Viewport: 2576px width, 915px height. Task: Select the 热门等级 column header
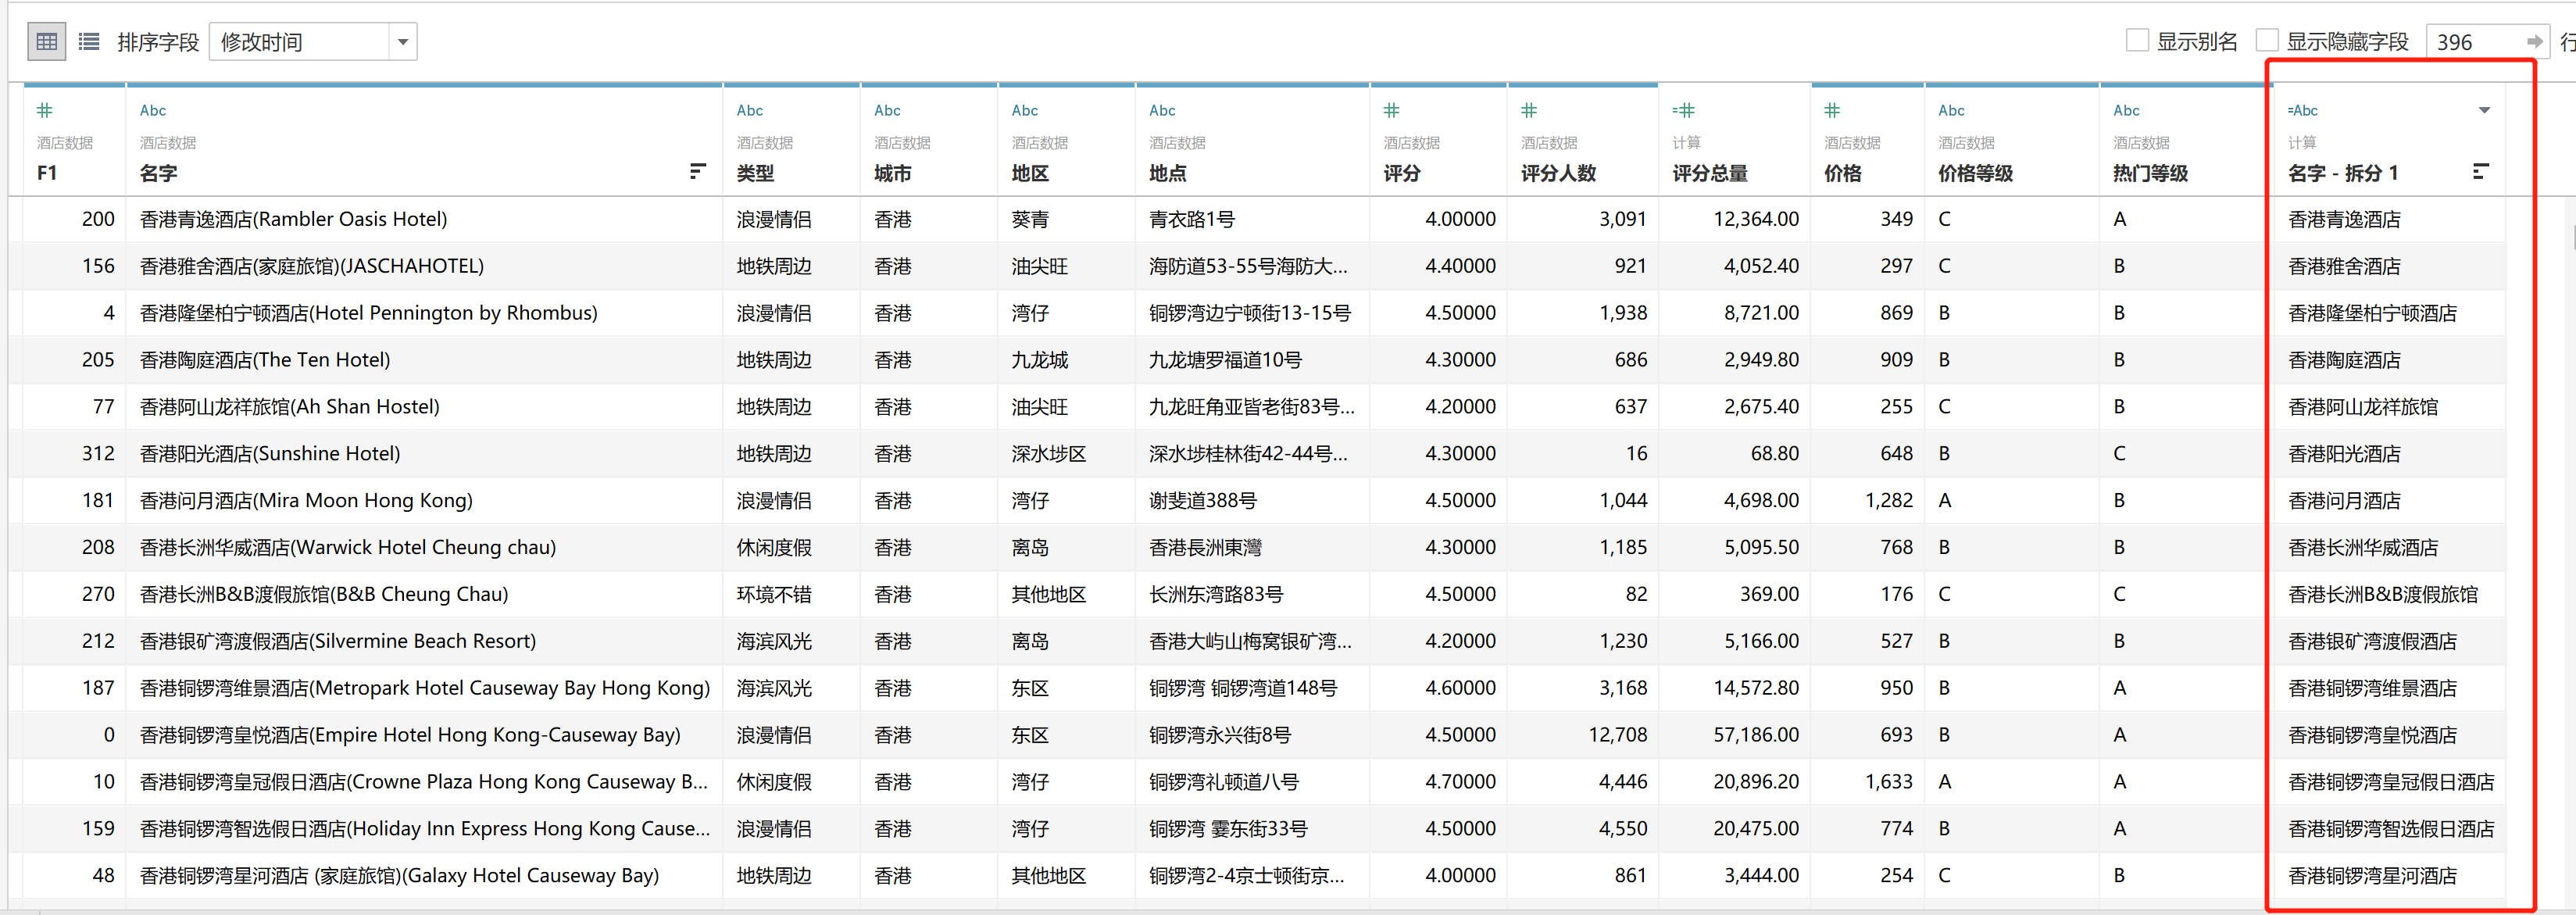2150,173
